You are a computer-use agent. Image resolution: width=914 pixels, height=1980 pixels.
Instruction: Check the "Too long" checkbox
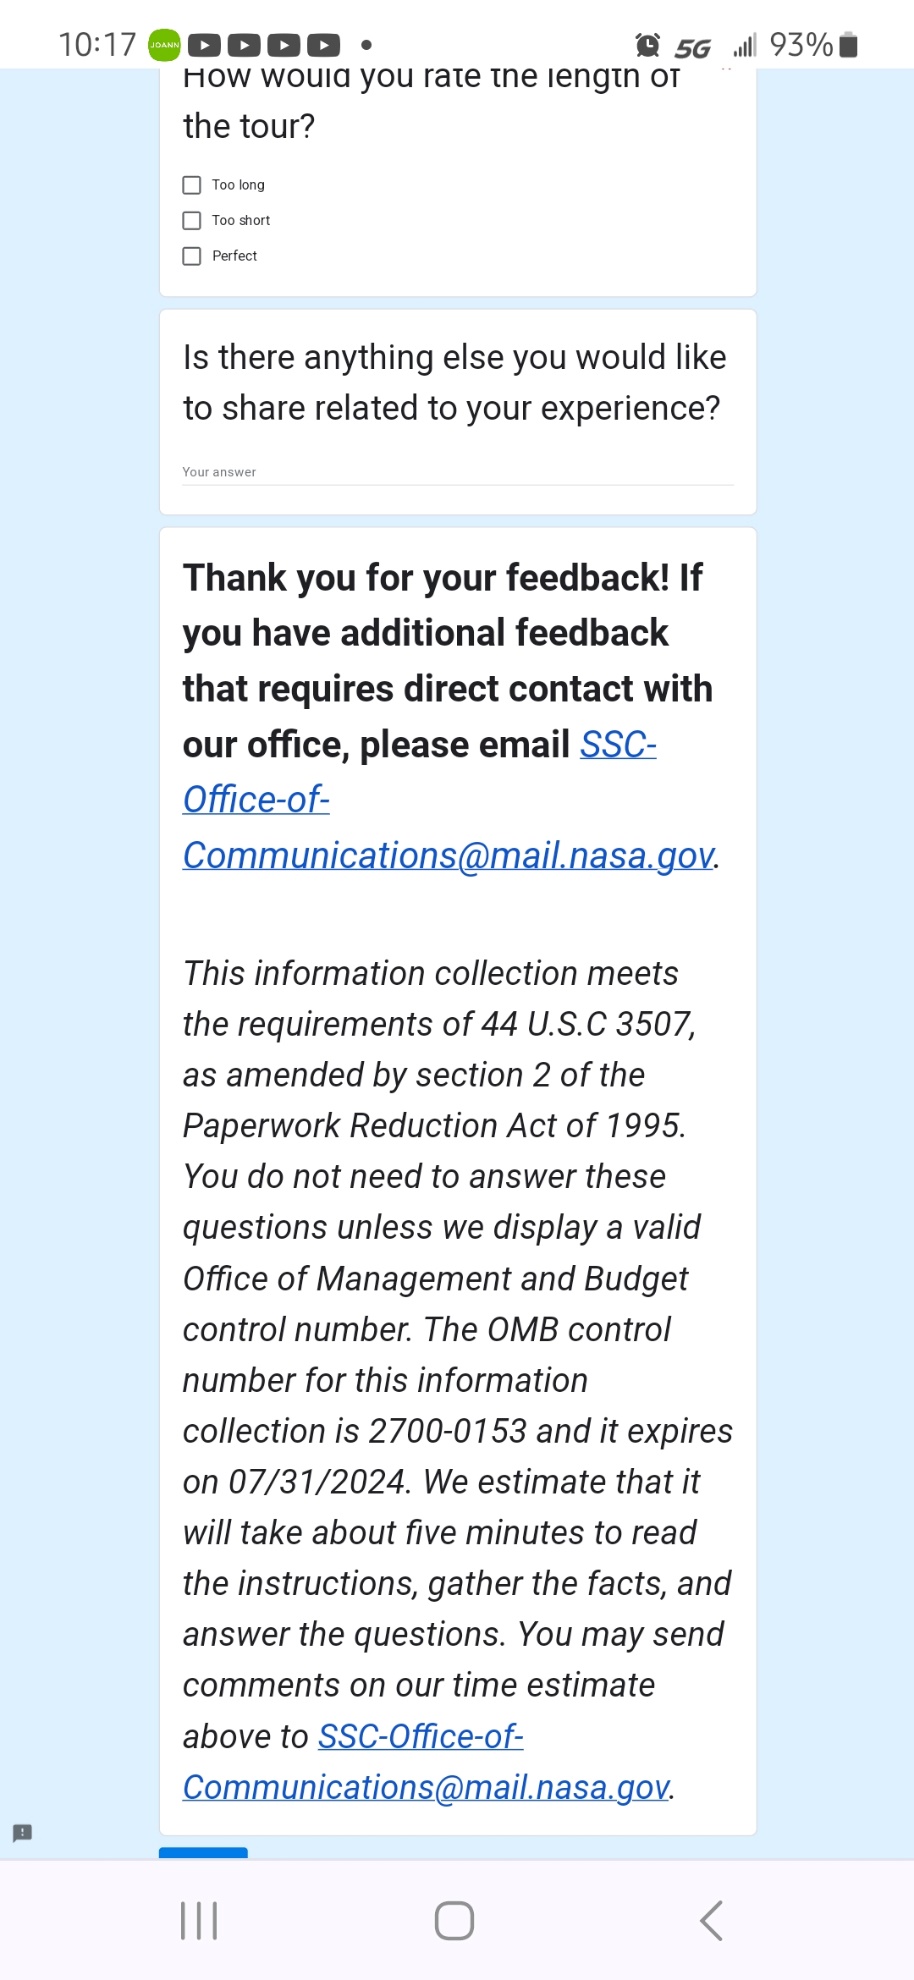point(192,185)
